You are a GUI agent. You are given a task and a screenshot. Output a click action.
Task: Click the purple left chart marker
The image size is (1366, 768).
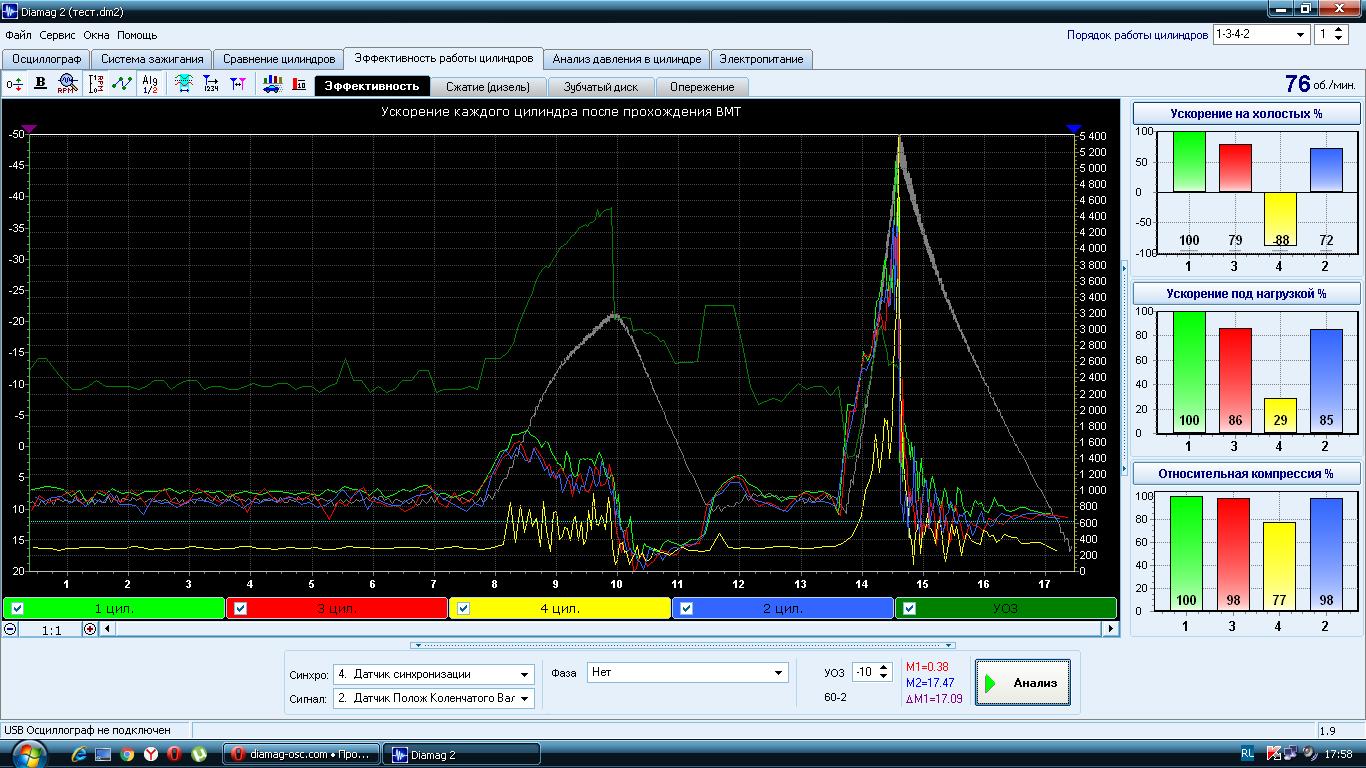point(29,129)
